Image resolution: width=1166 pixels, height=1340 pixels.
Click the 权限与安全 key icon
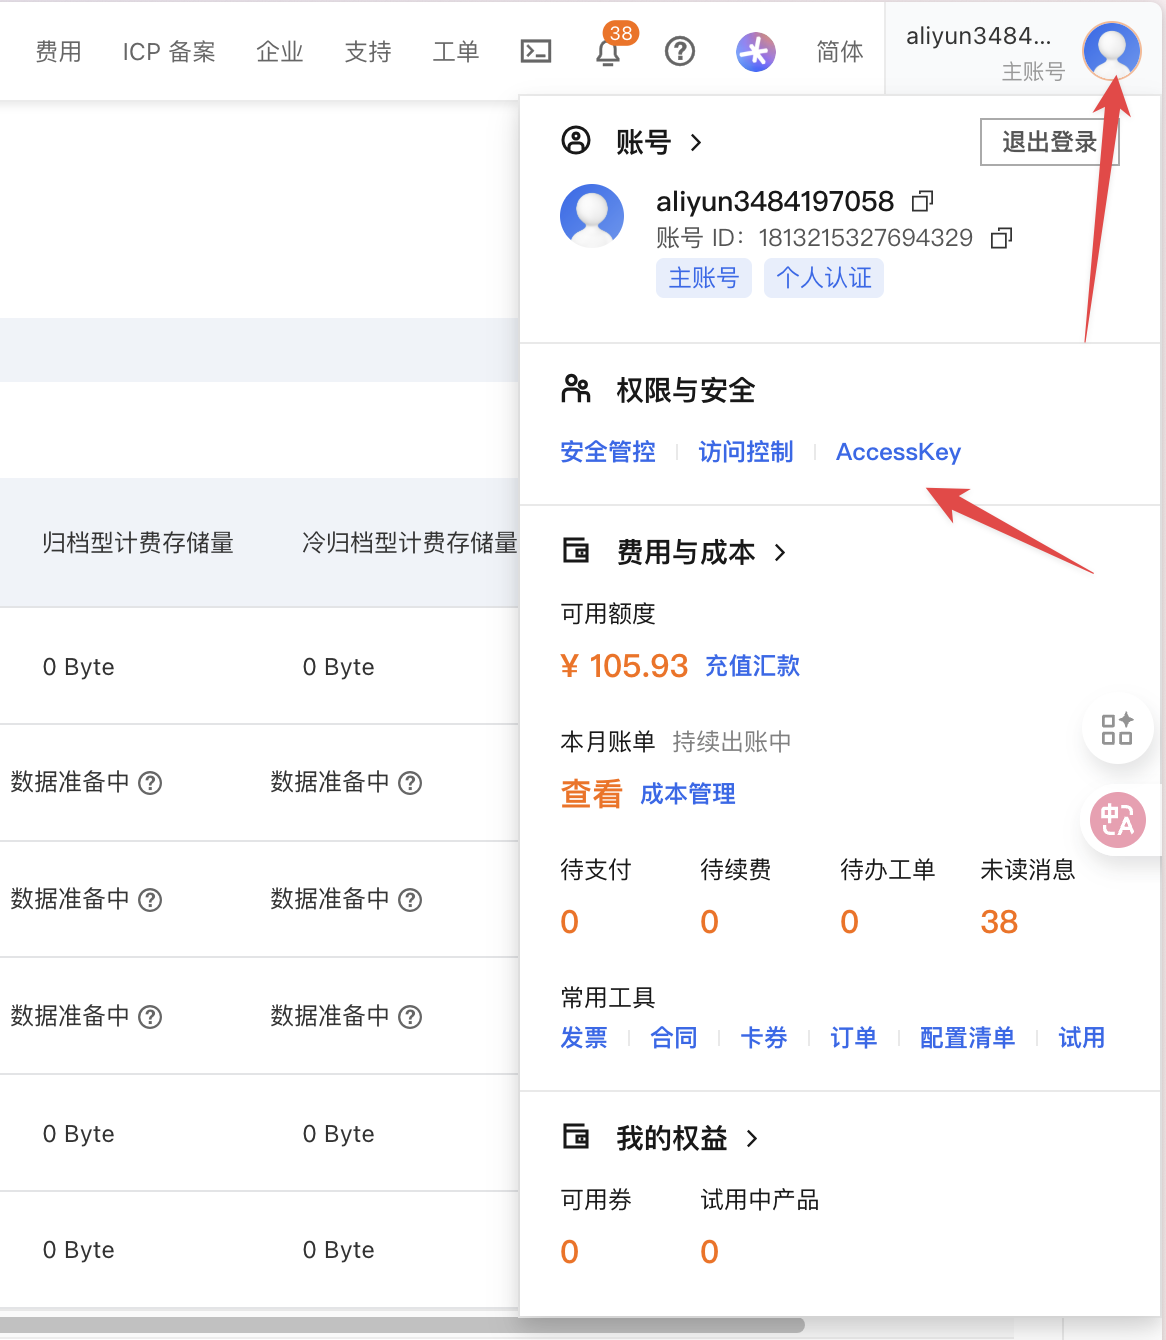coord(577,390)
